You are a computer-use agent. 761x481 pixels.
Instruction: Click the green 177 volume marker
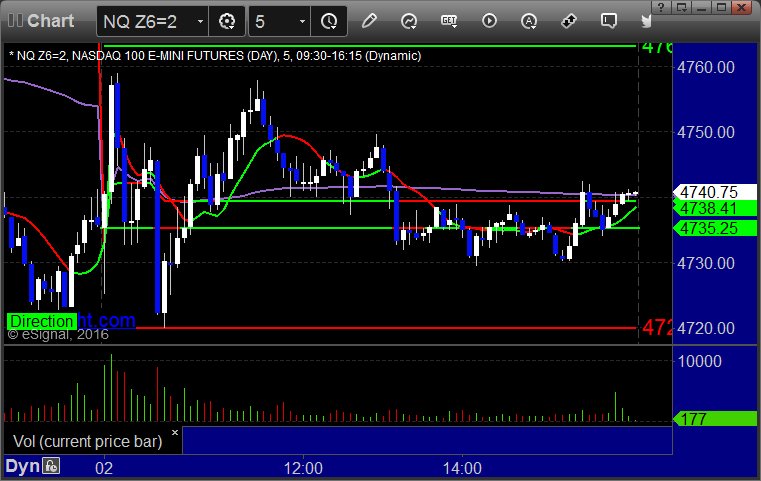715,419
